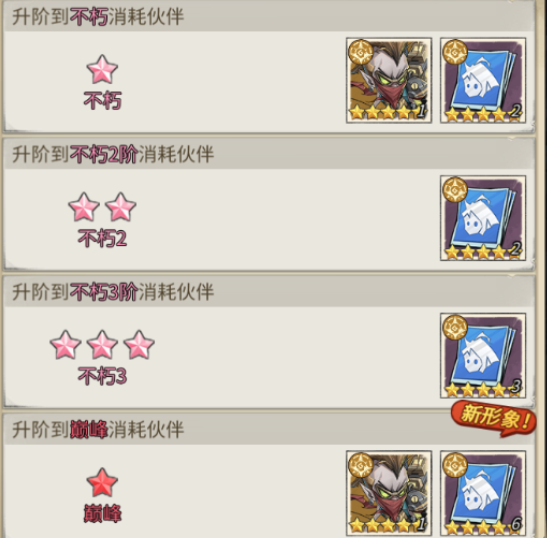Viewport: 547px width, 538px height.
Task: Tap the two pink stars above 不朽2
Action: tap(102, 207)
